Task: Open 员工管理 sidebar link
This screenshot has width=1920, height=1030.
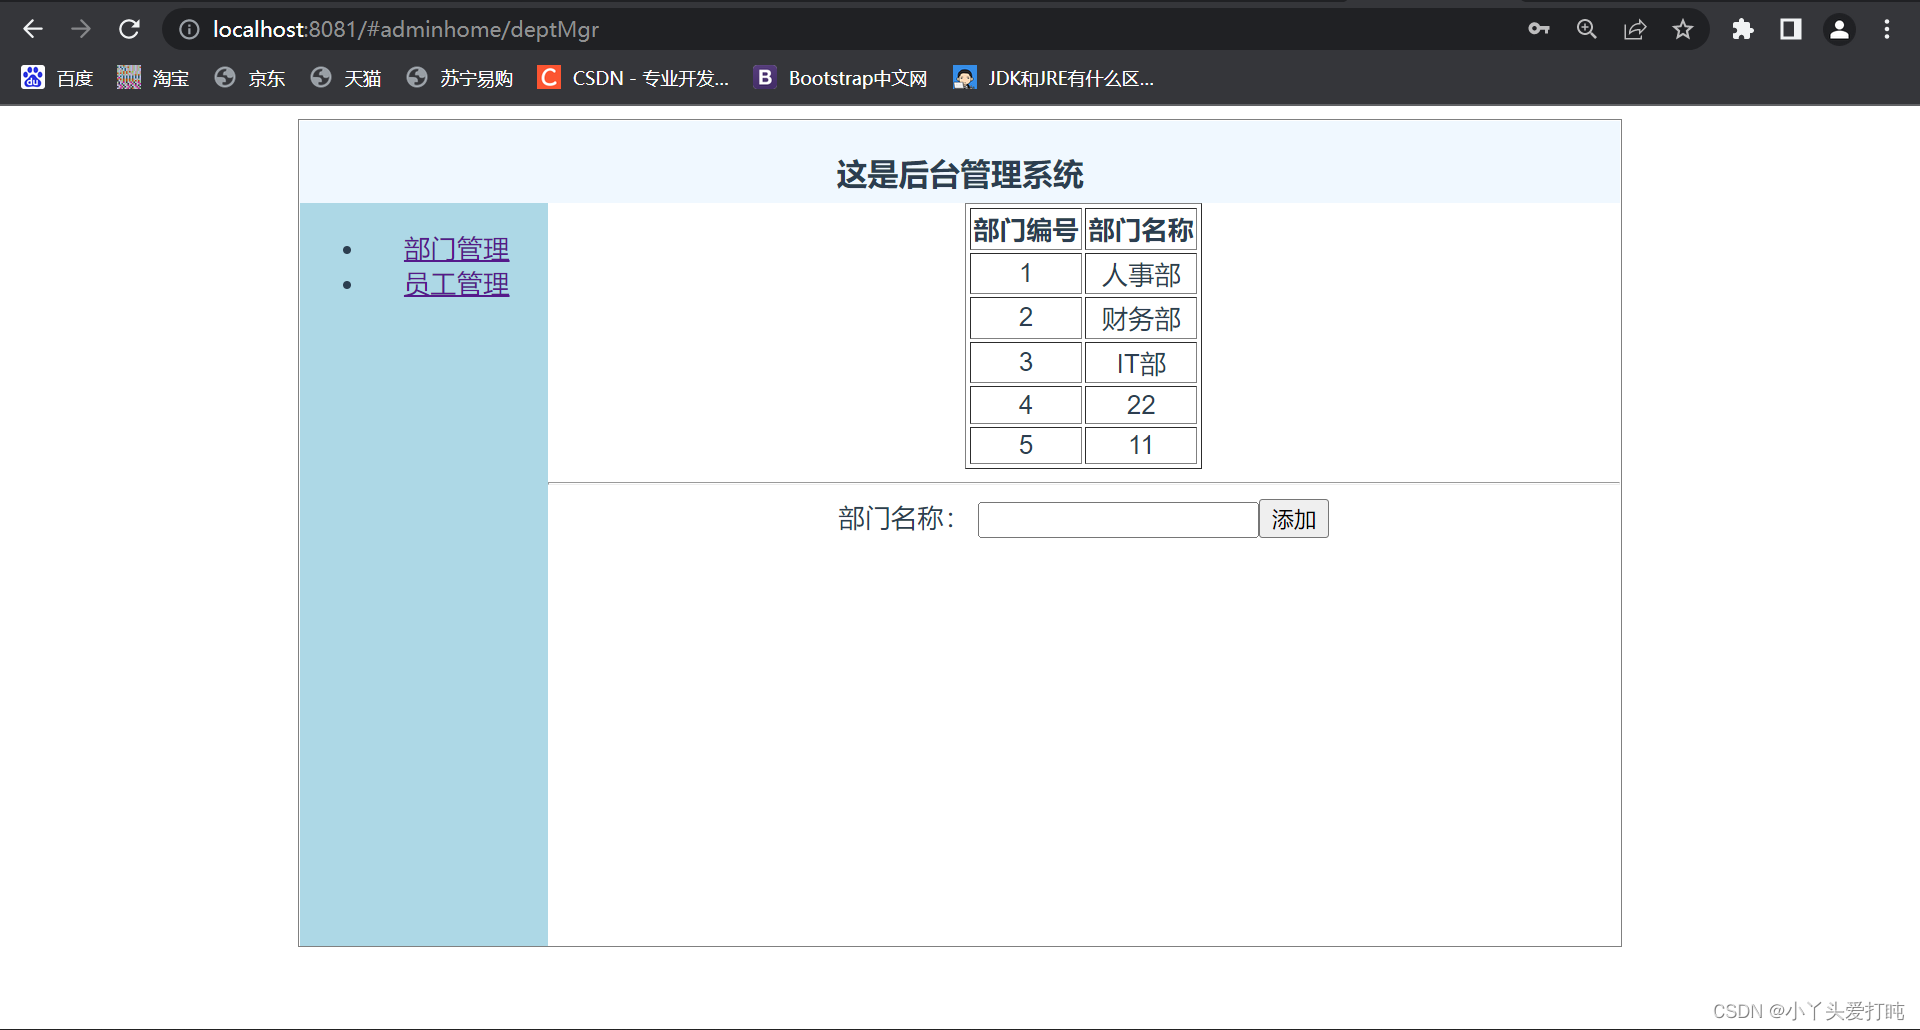Action: 456,284
